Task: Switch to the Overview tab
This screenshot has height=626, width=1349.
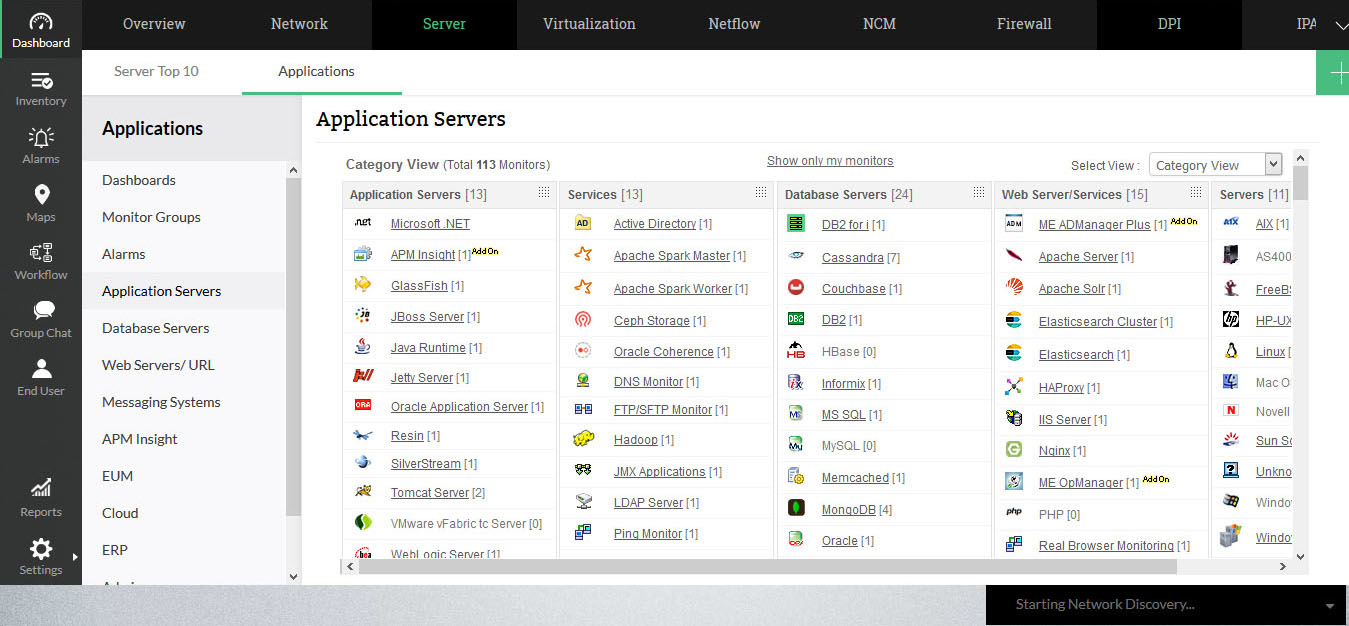Action: tap(154, 24)
